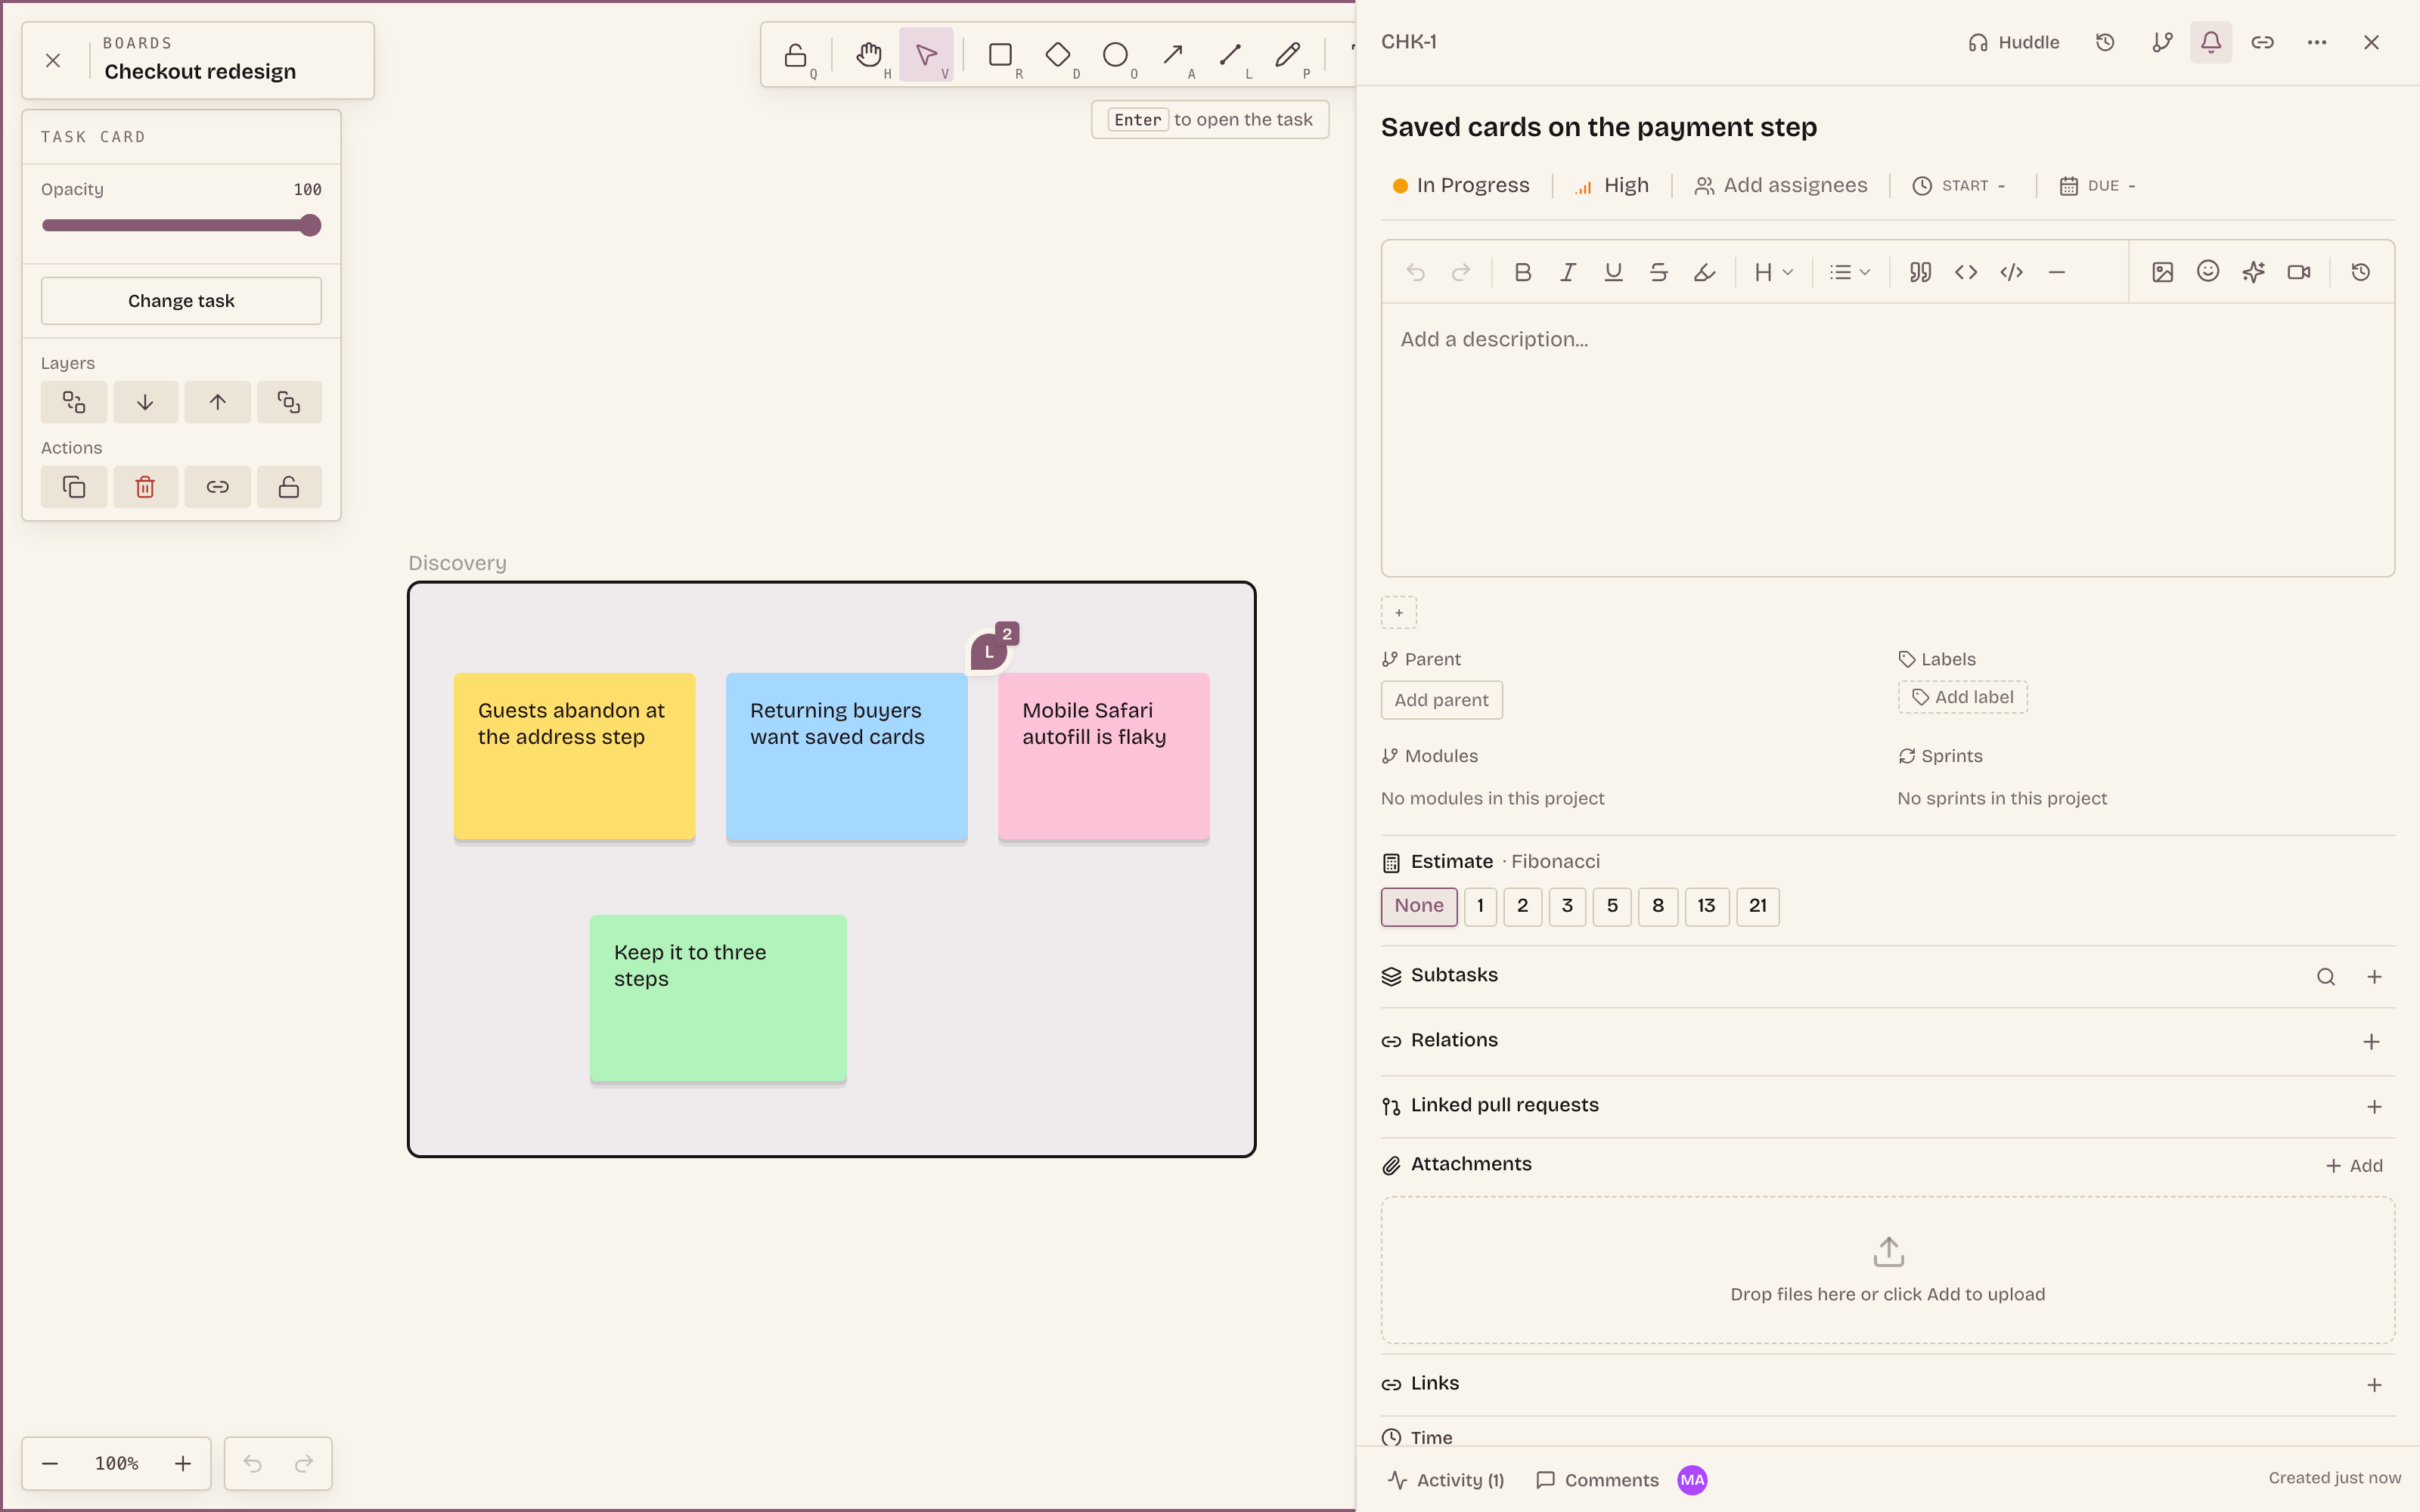
Task: Click the description field
Action: coord(1887,440)
